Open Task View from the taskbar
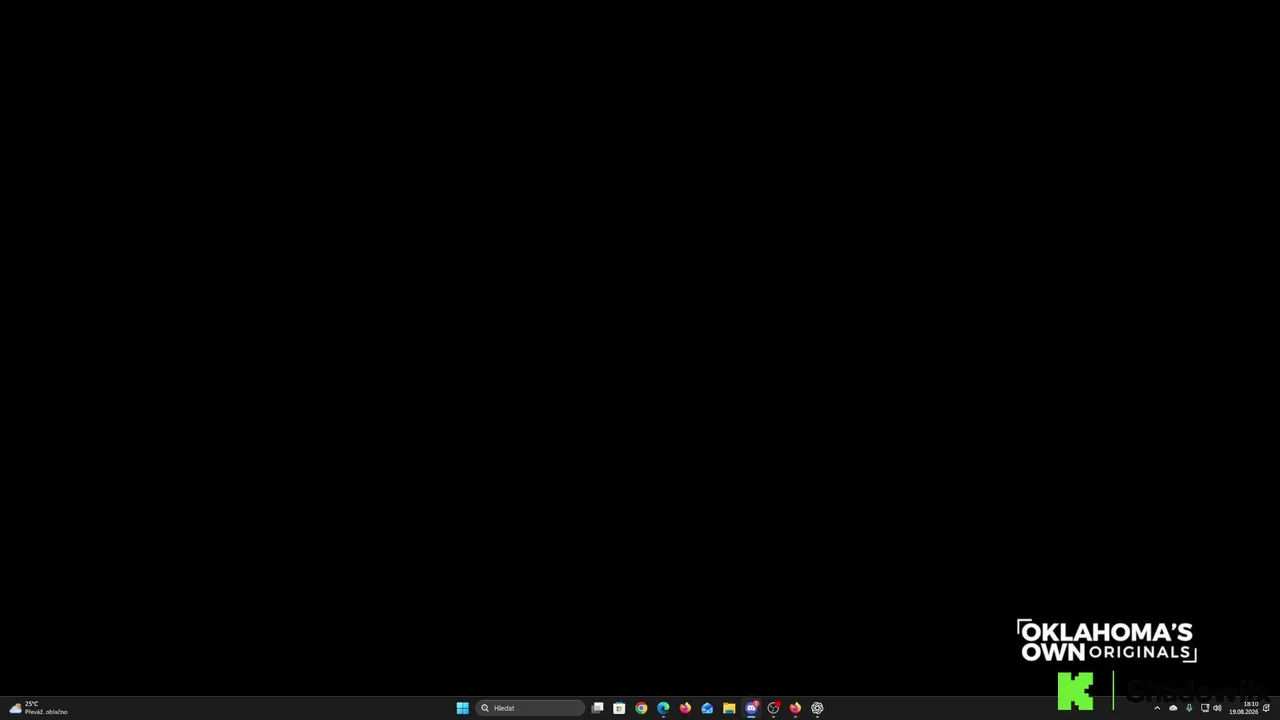Image resolution: width=1280 pixels, height=720 pixels. tap(597, 708)
